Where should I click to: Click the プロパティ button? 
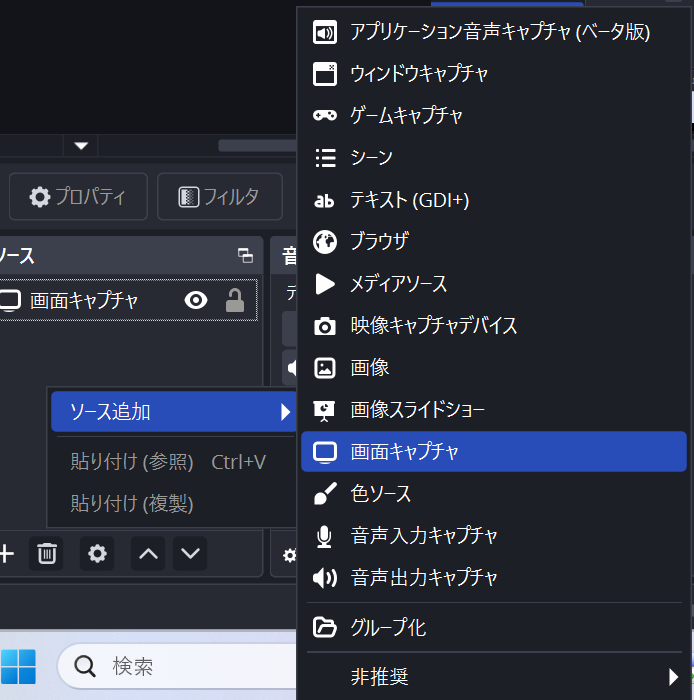coord(78,197)
